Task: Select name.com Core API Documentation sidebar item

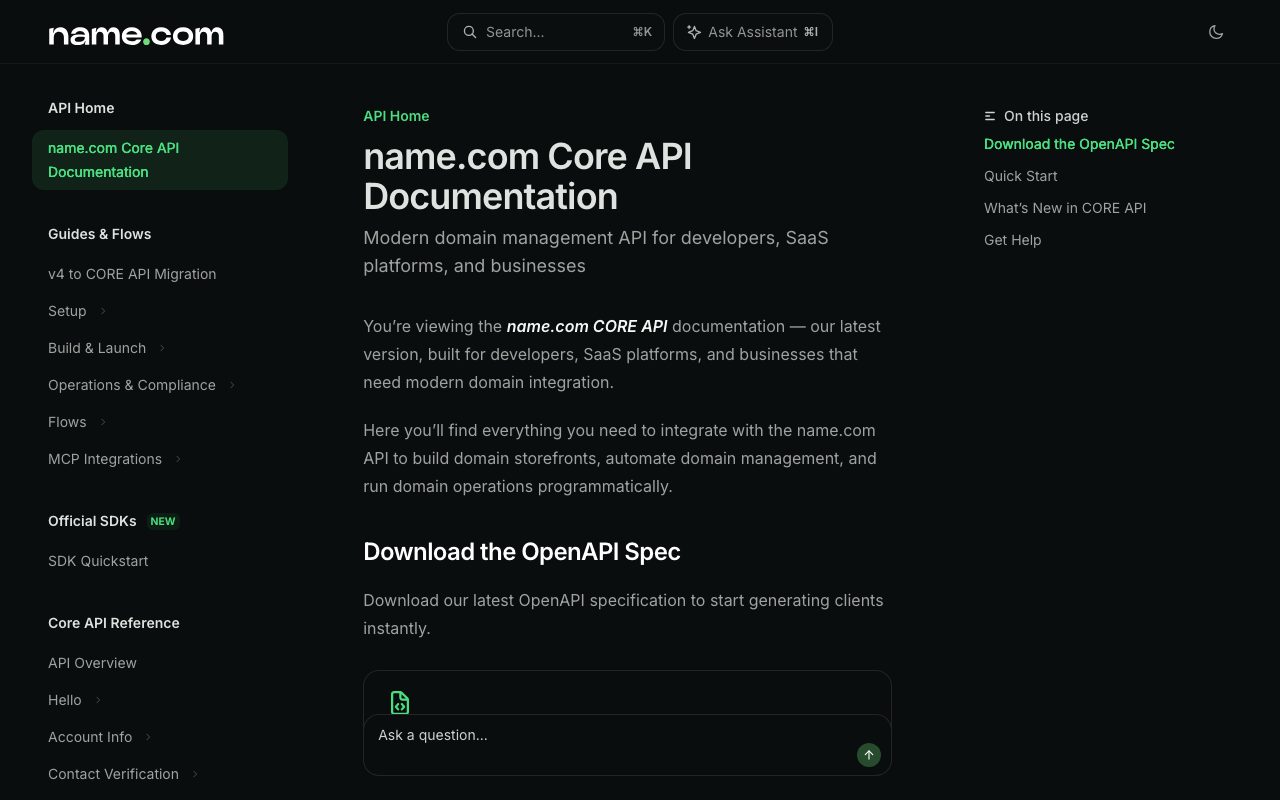Action: tap(160, 160)
